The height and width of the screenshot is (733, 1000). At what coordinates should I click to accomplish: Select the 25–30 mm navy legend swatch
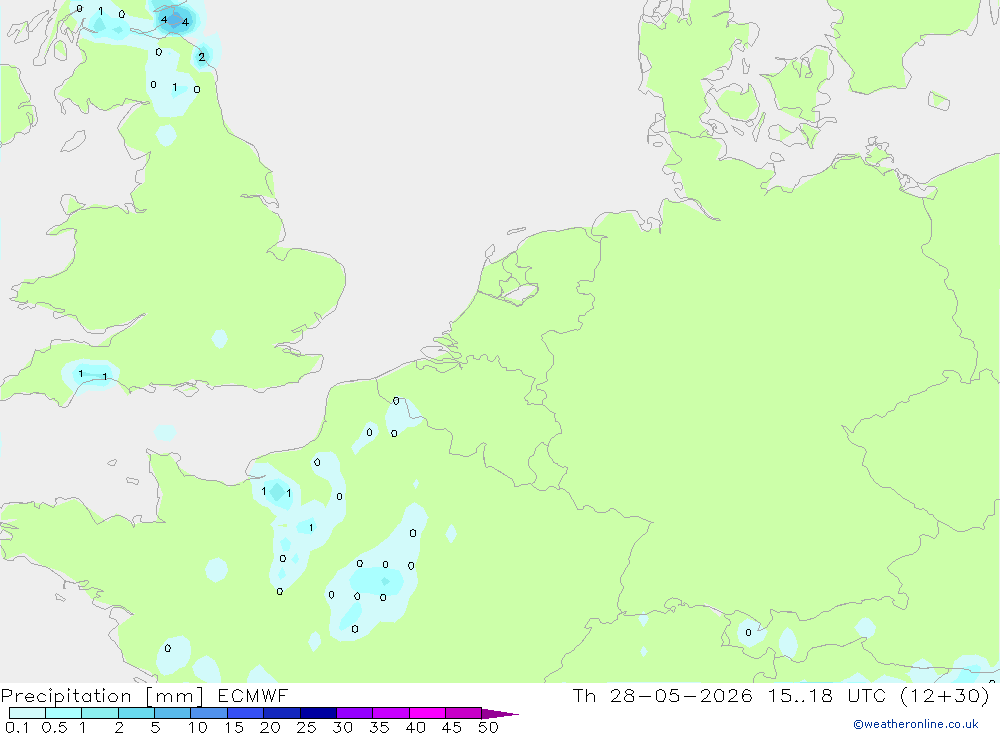tap(318, 713)
